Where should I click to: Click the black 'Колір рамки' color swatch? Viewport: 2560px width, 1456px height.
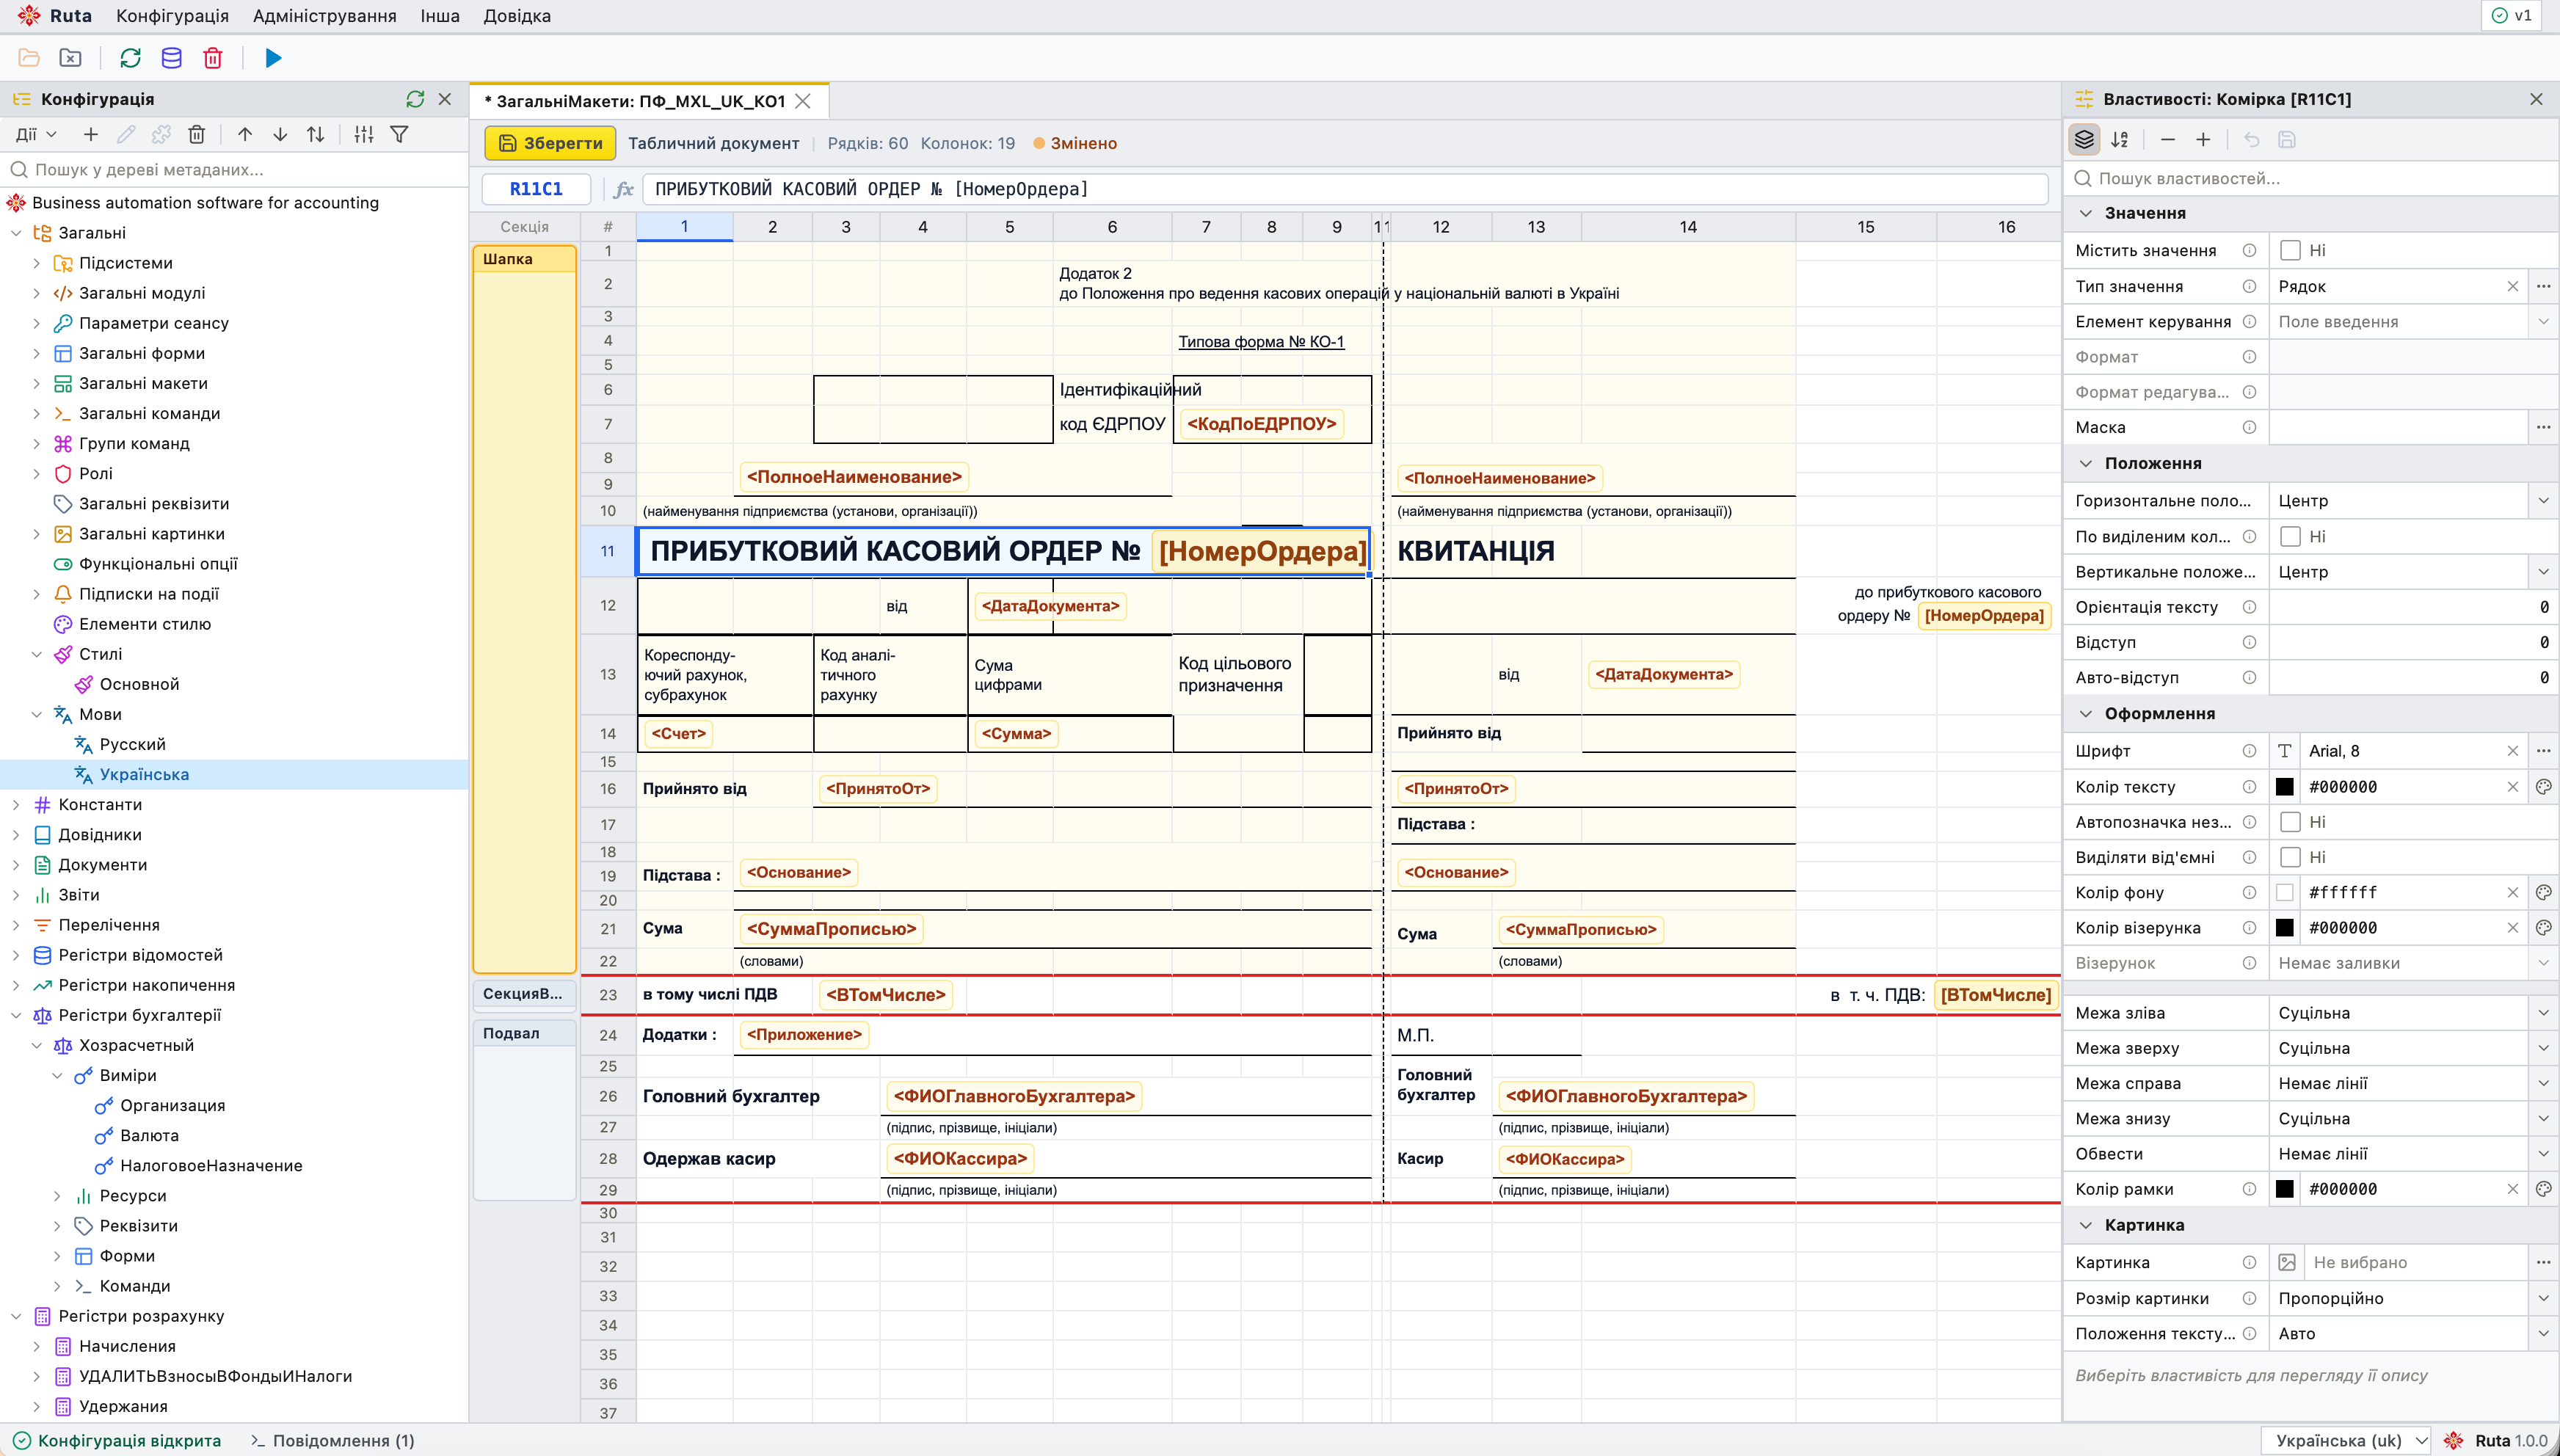point(2284,1189)
